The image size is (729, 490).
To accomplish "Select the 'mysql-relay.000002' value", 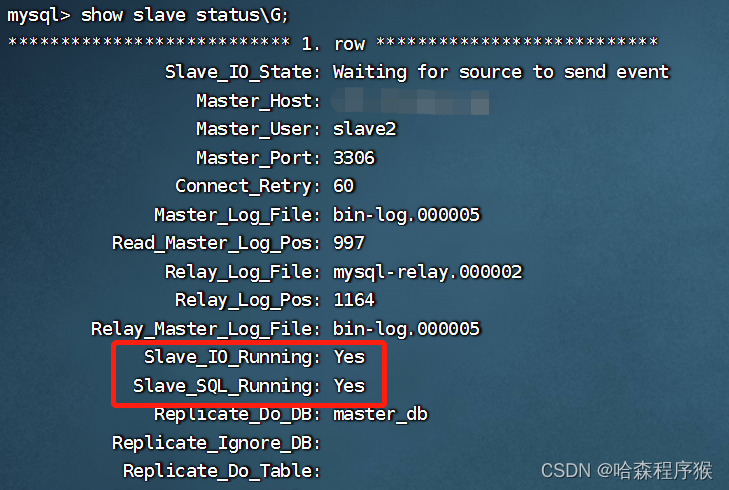I will (x=428, y=272).
